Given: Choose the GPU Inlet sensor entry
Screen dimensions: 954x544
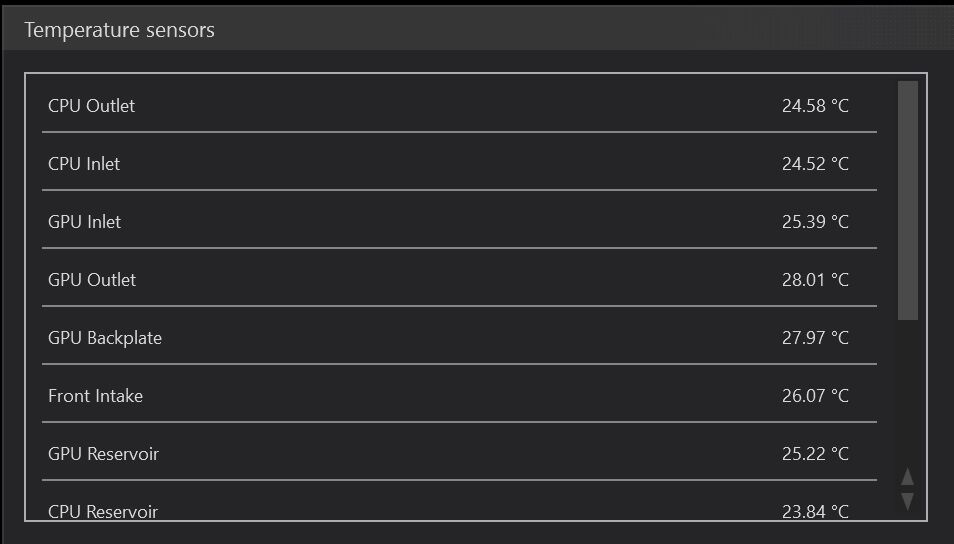Looking at the screenshot, I should (x=84, y=222).
